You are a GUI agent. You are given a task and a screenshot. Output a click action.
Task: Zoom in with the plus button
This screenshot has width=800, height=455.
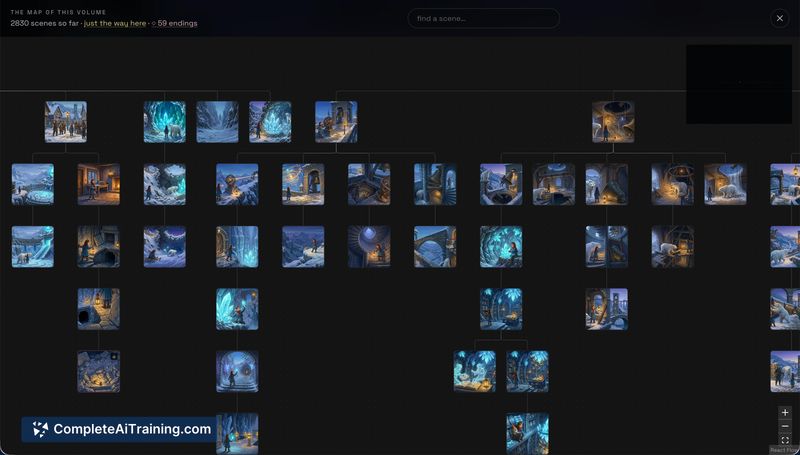coord(785,413)
